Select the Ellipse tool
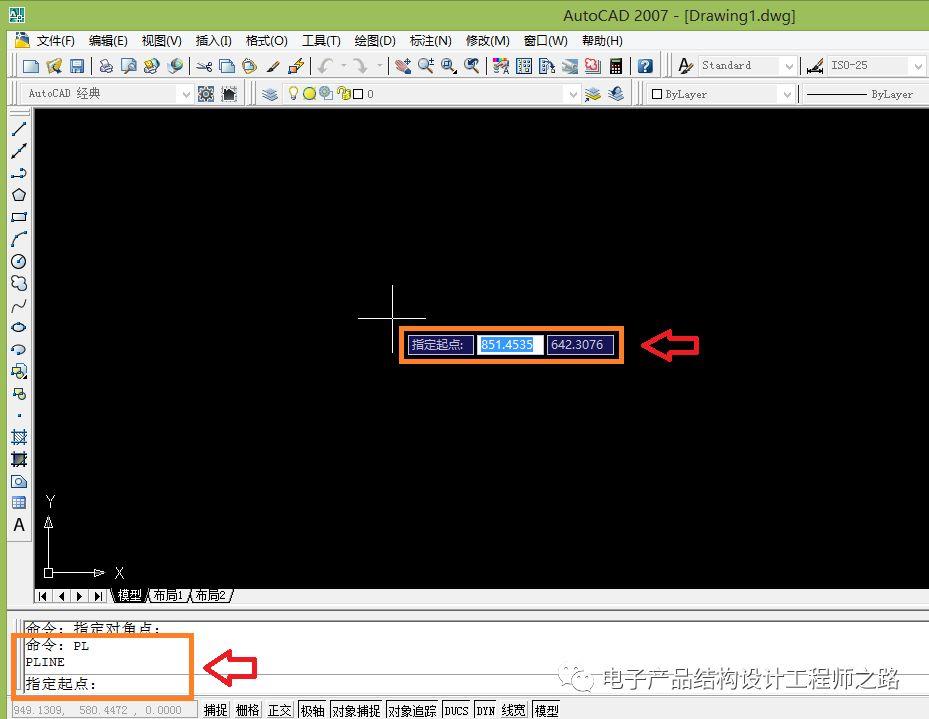The image size is (929, 719). 19,328
